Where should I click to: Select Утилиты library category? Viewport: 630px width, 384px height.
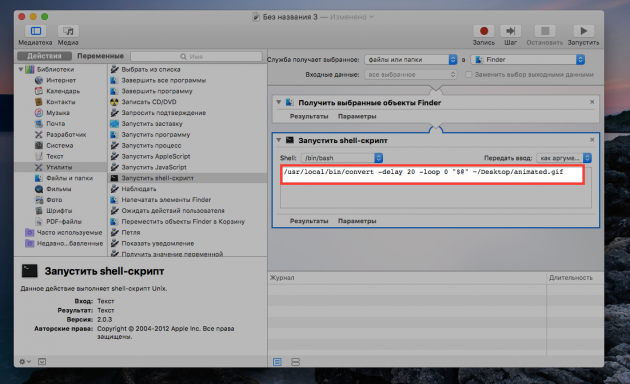59,167
